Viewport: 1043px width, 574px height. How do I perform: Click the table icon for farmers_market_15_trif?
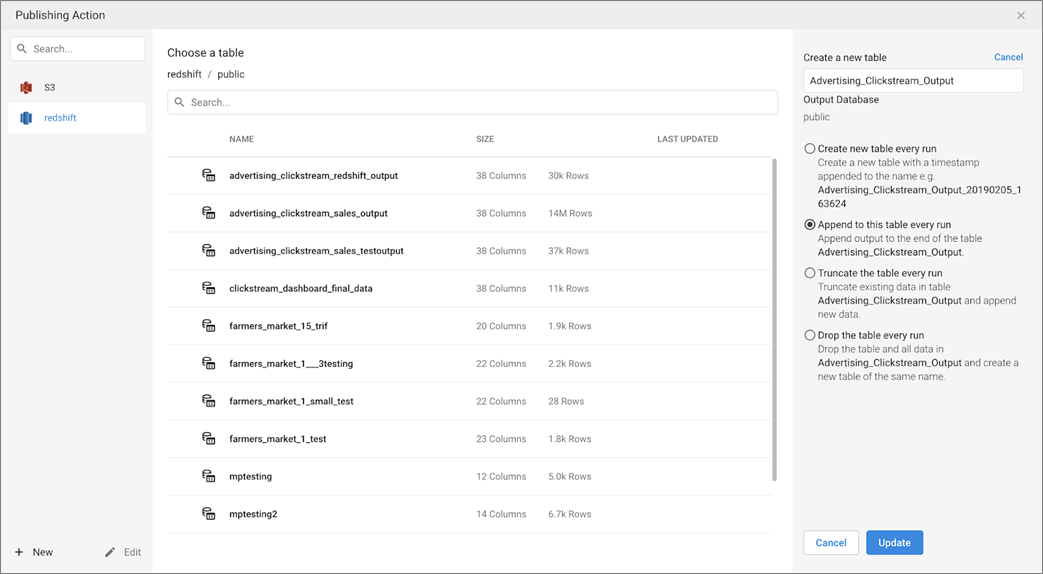click(x=209, y=326)
